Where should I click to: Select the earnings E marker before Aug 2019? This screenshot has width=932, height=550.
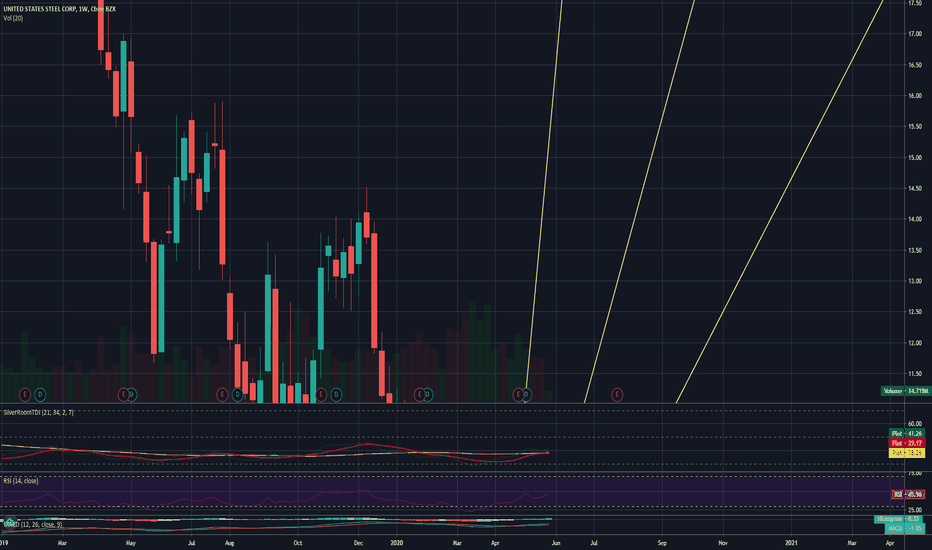pyautogui.click(x=222, y=394)
